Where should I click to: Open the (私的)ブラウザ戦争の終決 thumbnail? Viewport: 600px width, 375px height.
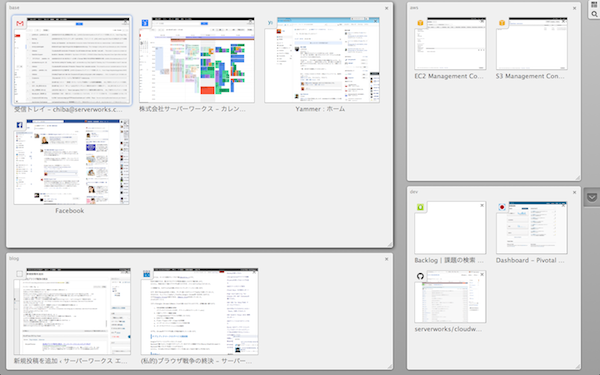(x=199, y=311)
